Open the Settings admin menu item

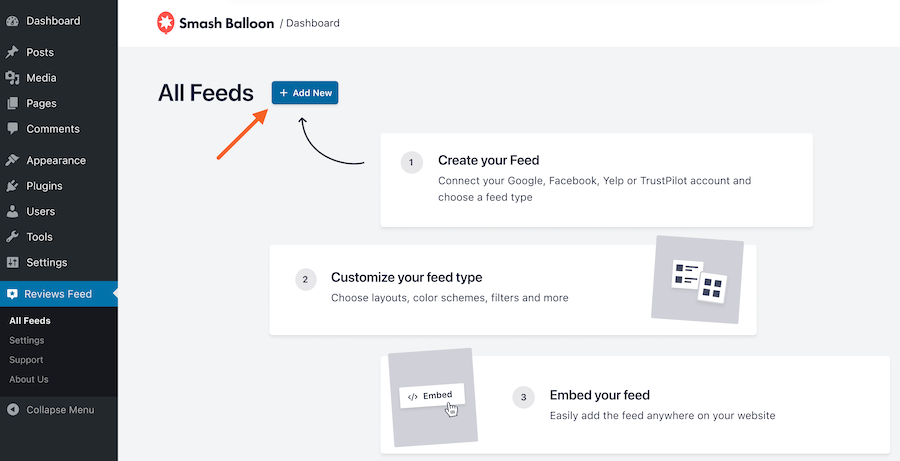click(46, 263)
